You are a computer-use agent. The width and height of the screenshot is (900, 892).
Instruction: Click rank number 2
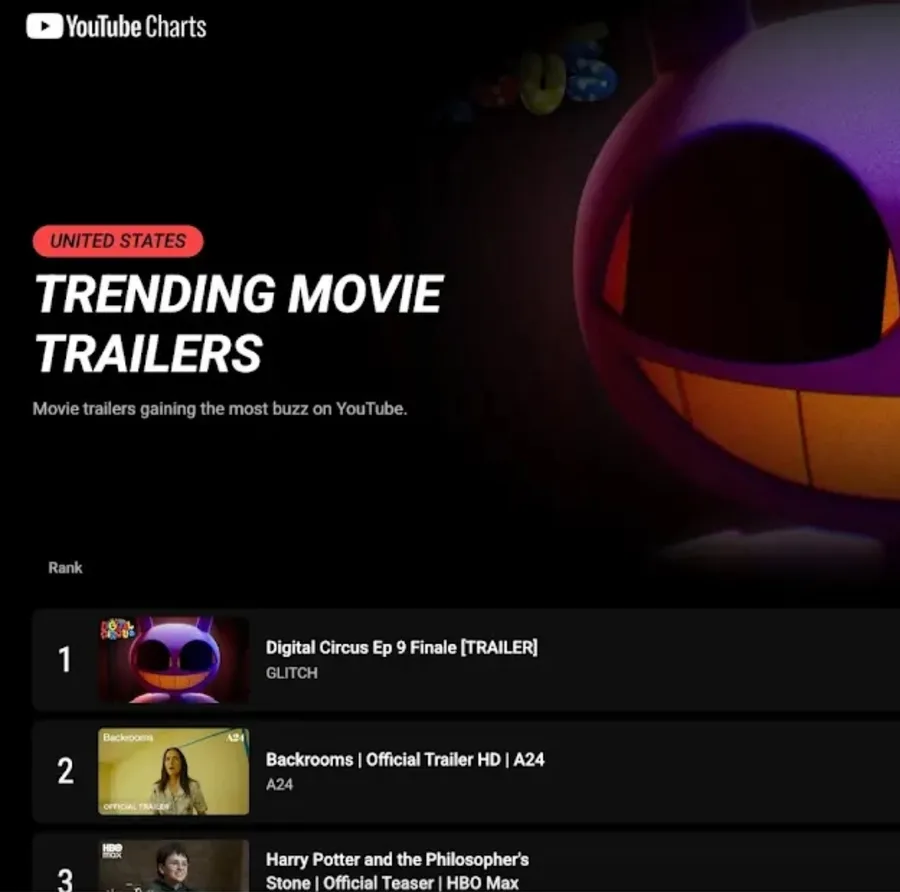[x=65, y=771]
